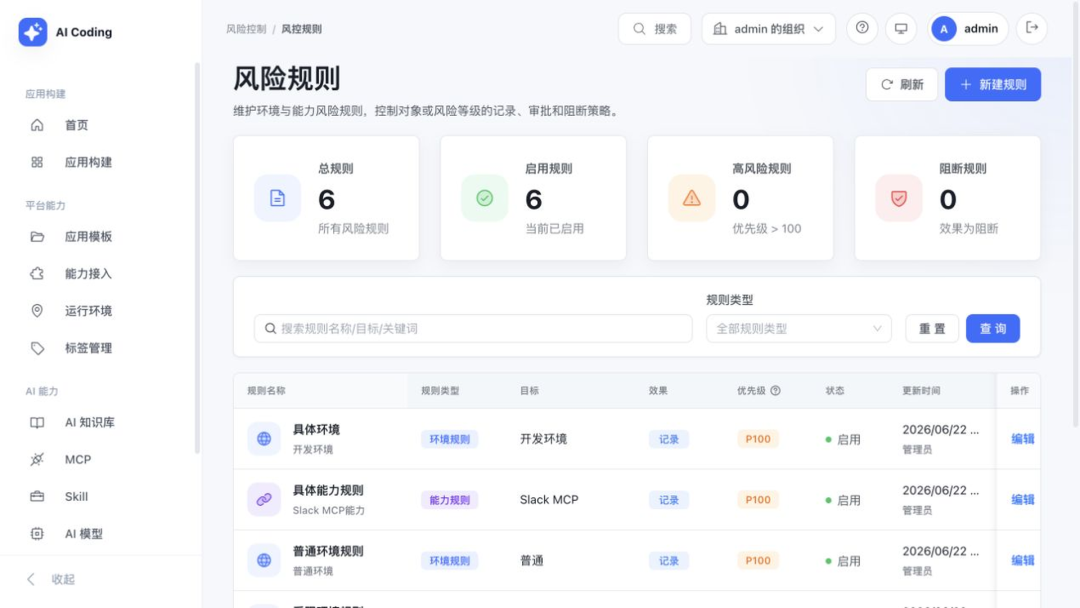Click 环境规则 tag in 具体环境 row
This screenshot has height=608, width=1080.
coord(450,439)
